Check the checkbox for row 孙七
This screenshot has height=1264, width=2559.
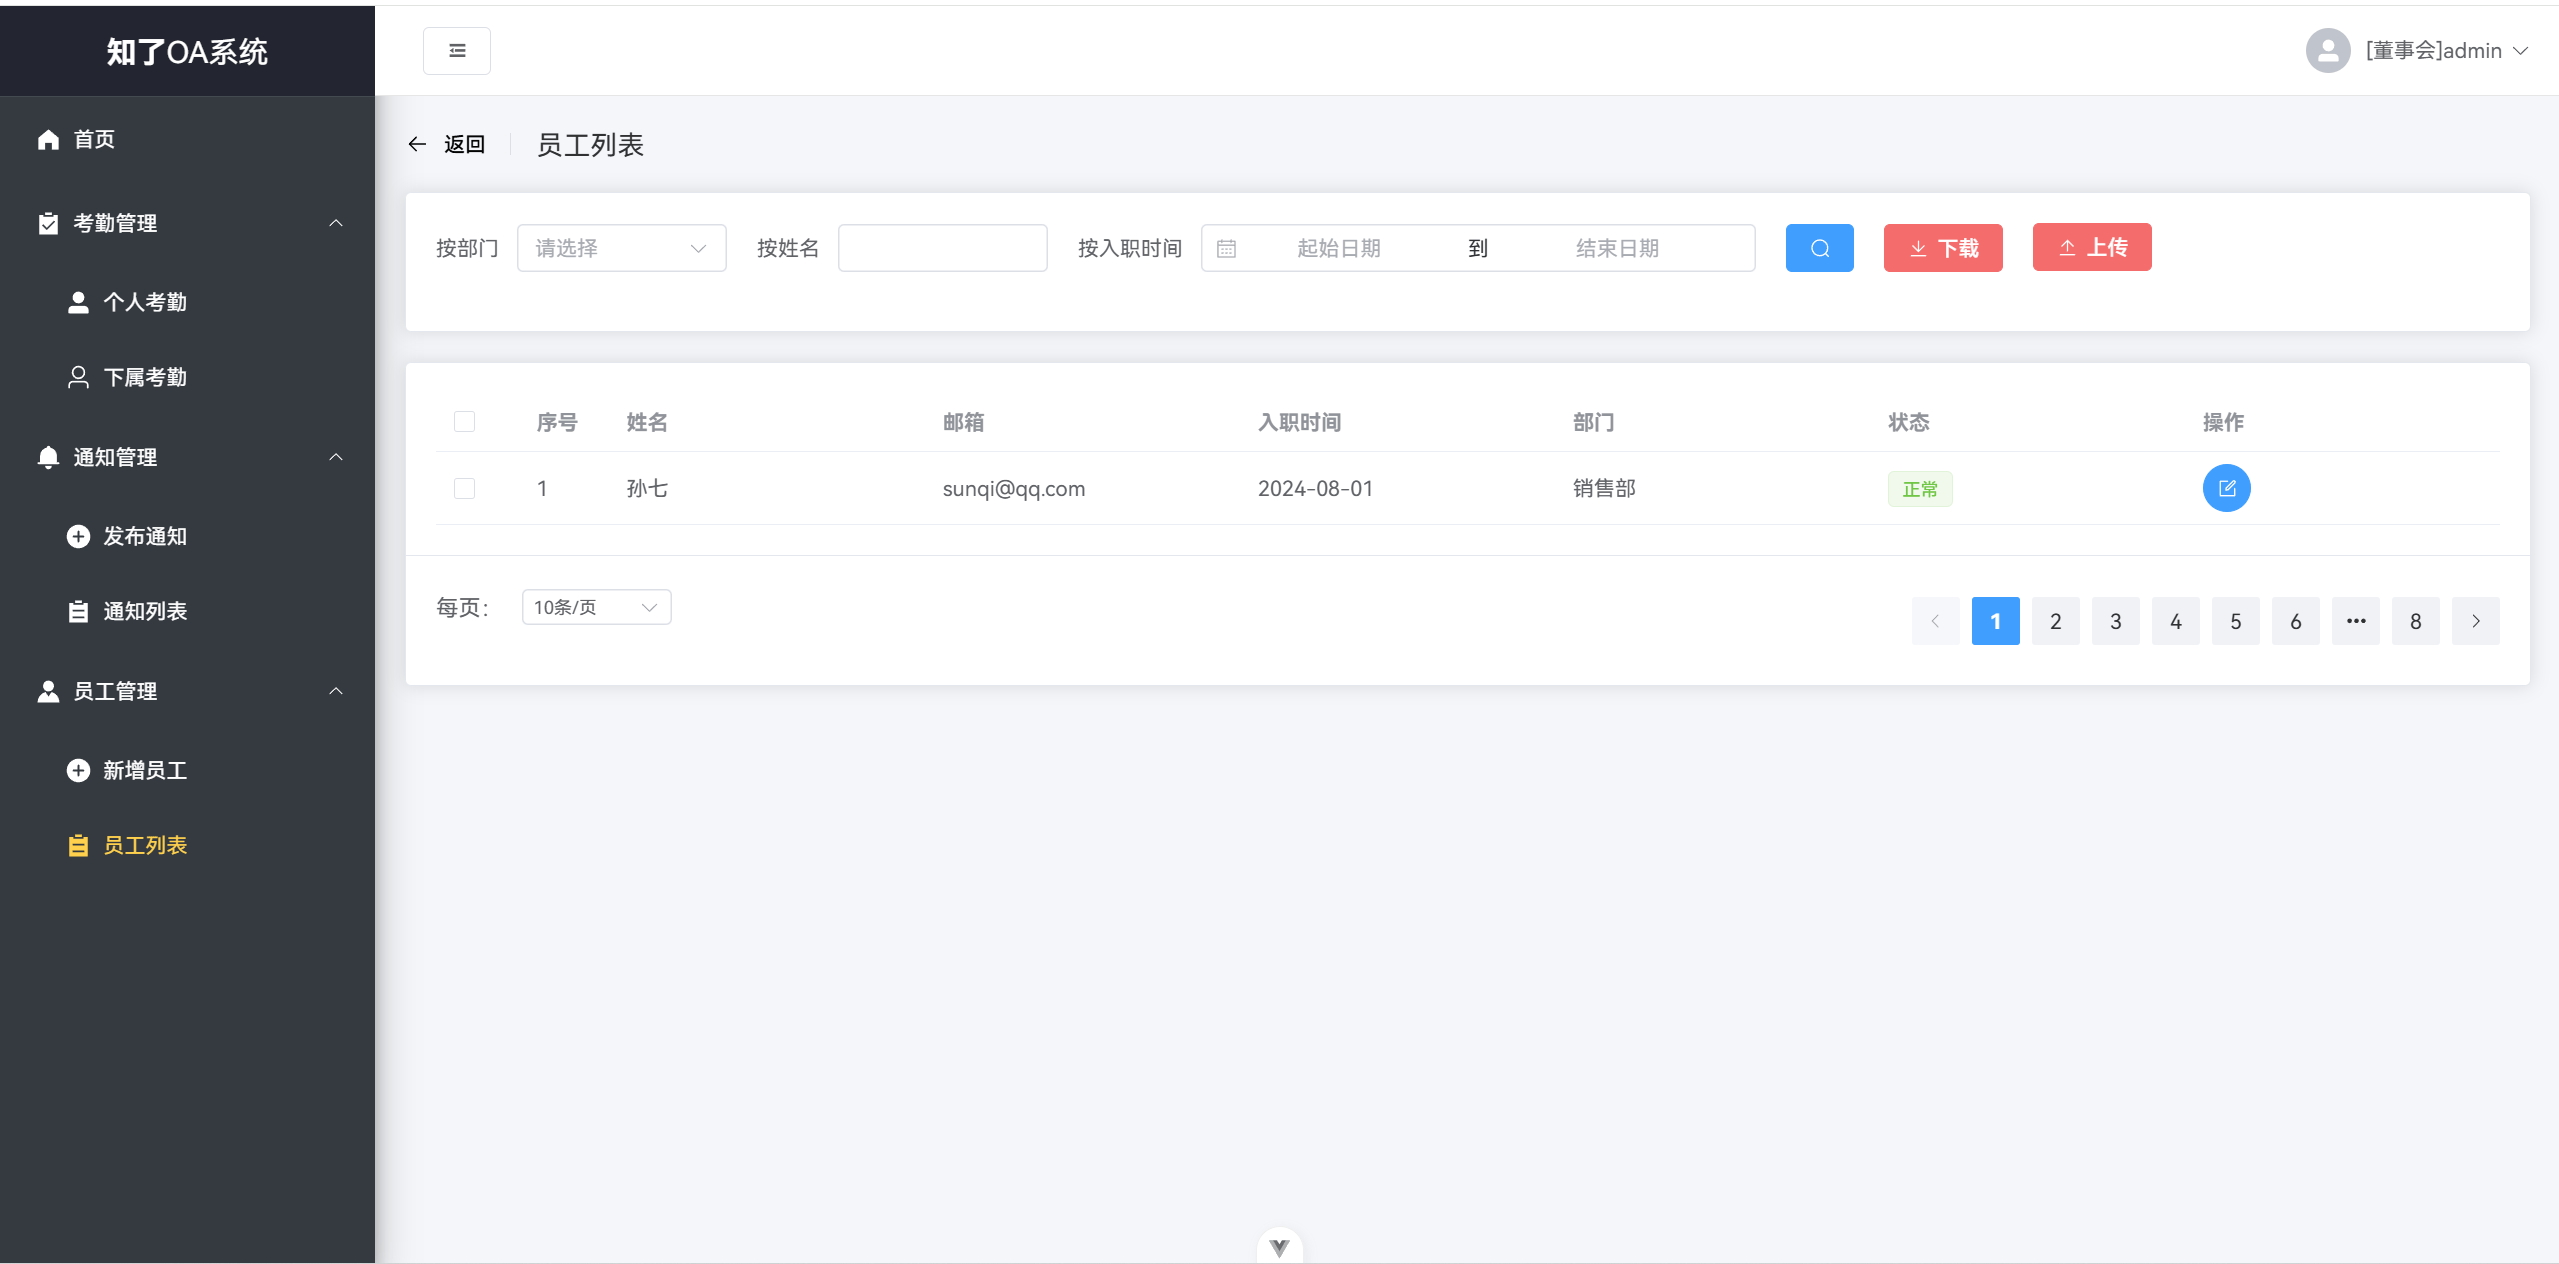click(464, 488)
